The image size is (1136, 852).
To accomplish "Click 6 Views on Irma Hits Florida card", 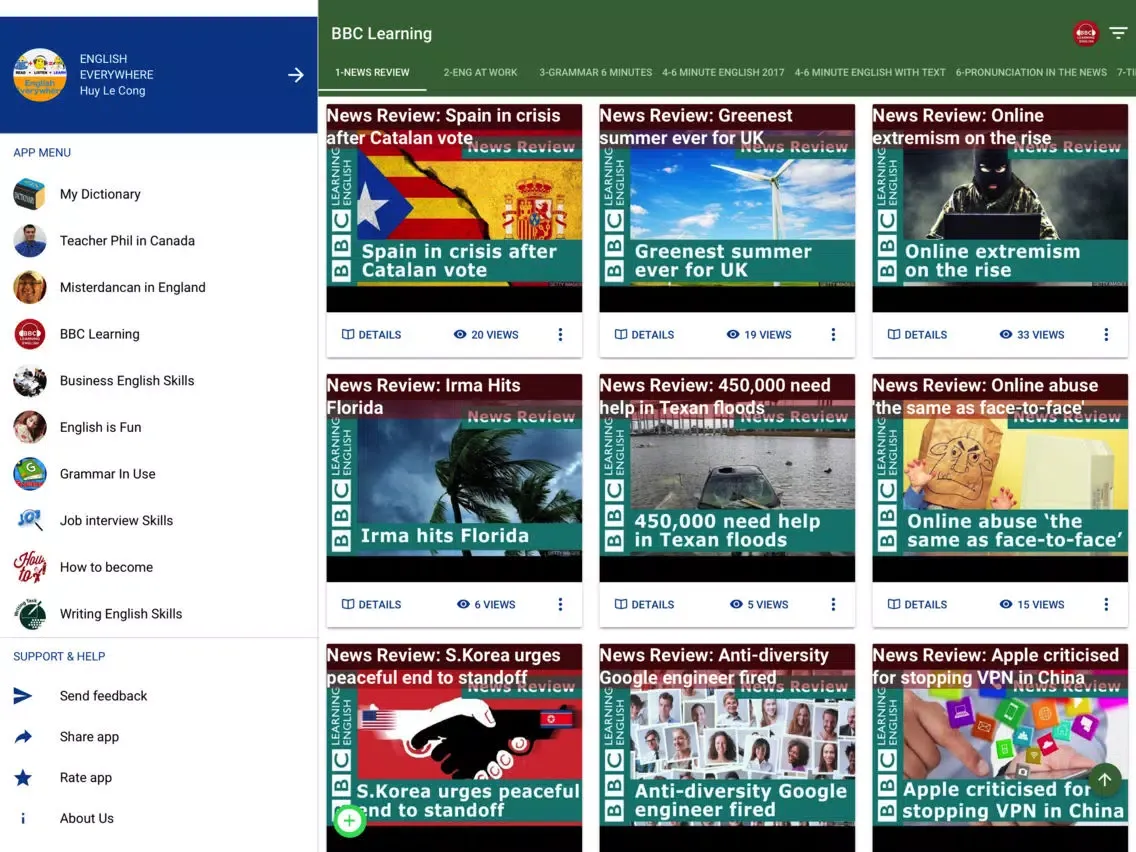I will point(486,604).
